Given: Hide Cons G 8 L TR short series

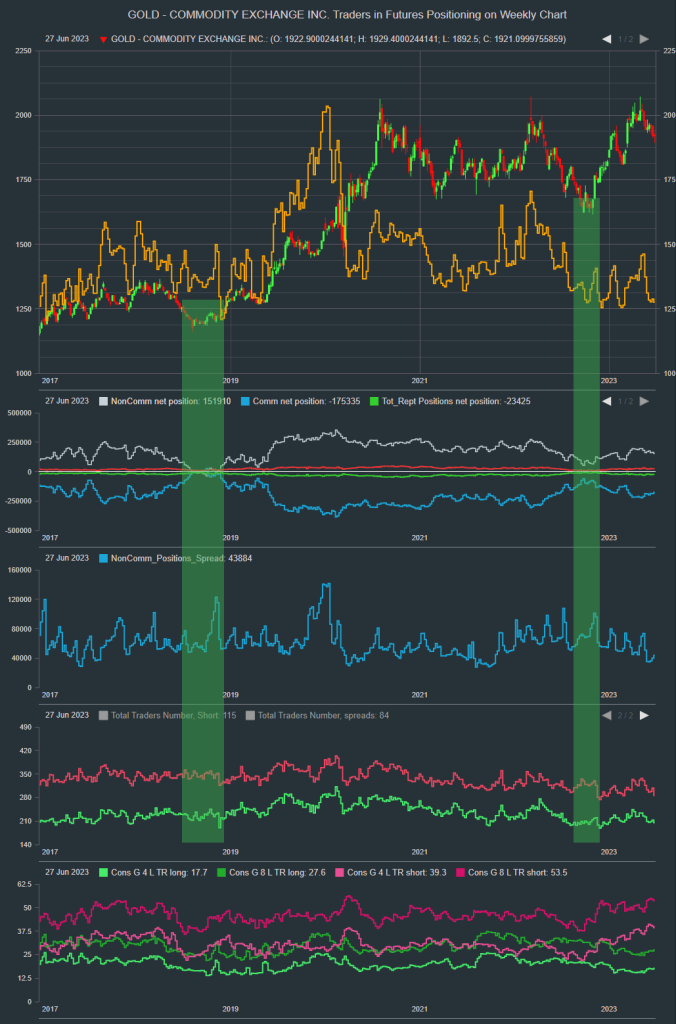Looking at the screenshot, I should click(x=460, y=873).
